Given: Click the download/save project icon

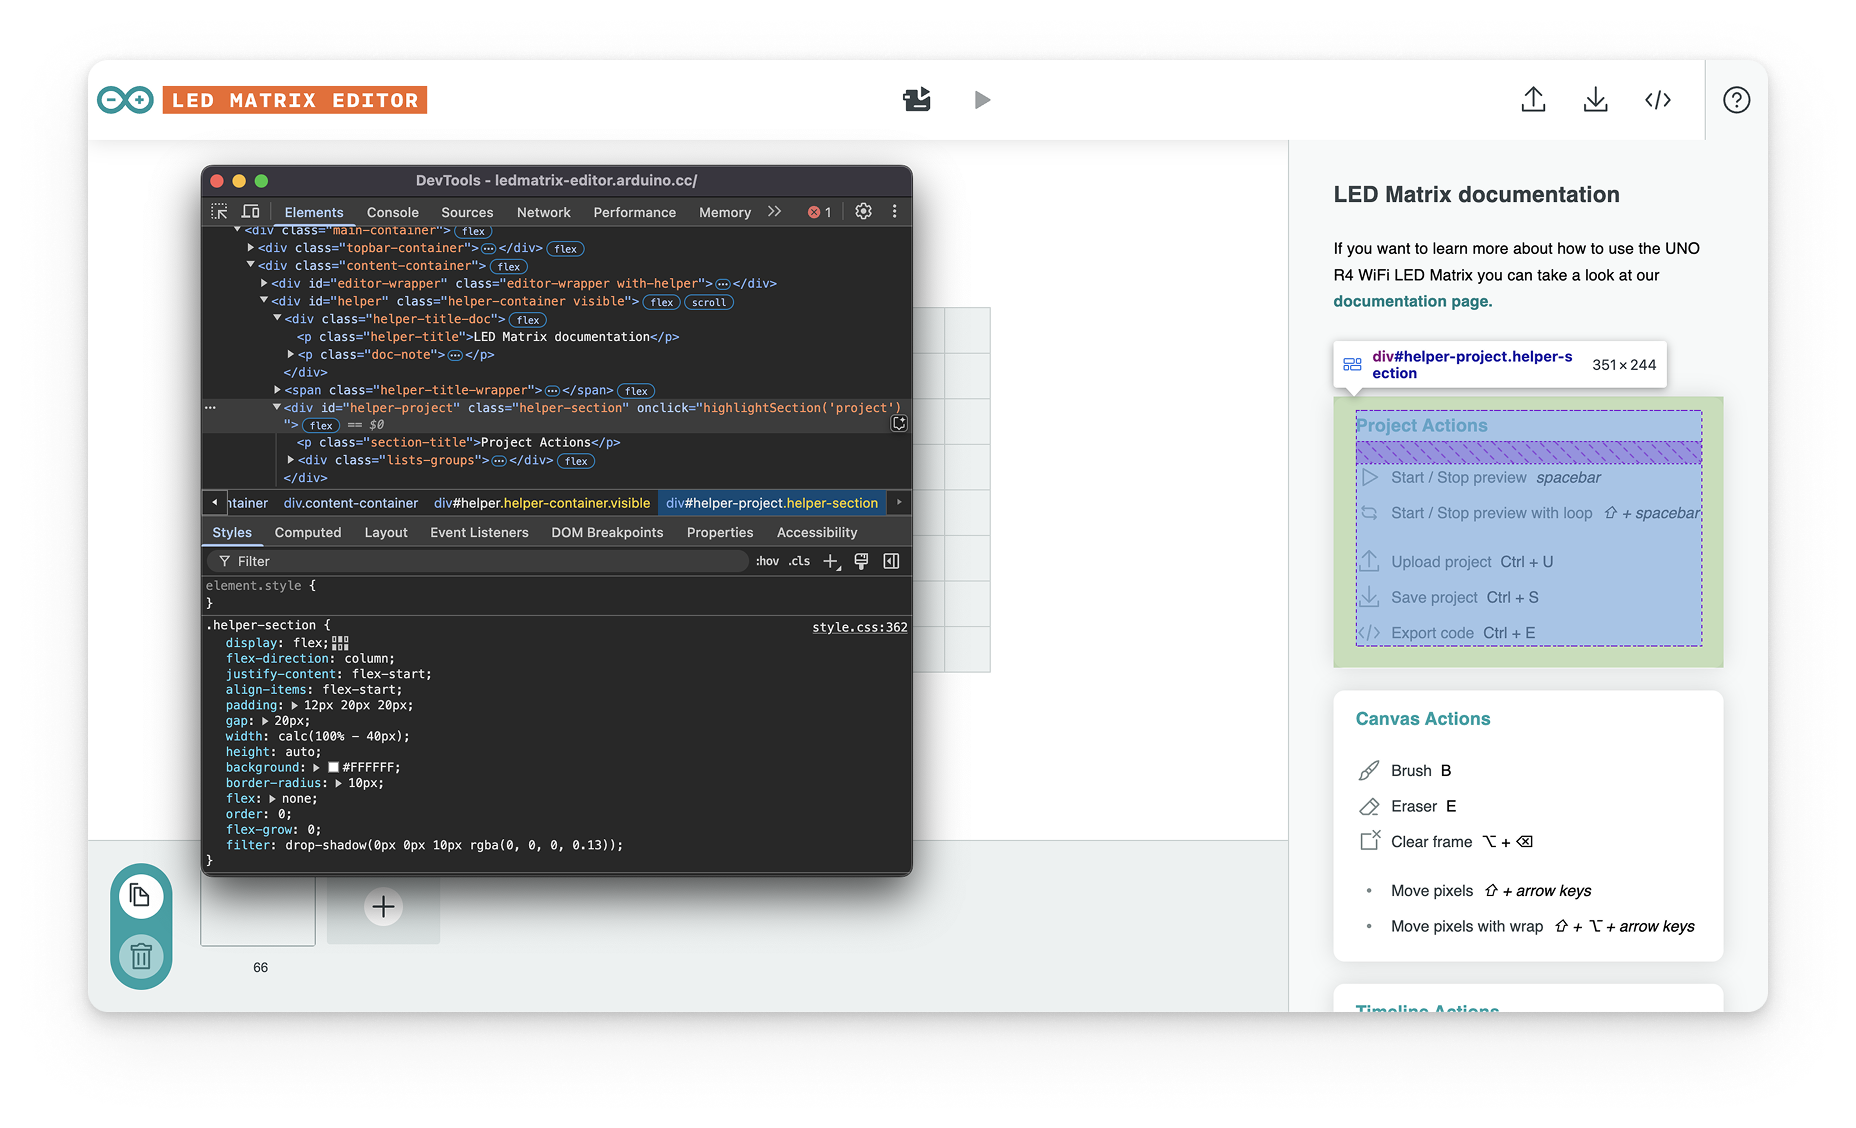Looking at the screenshot, I should click(1596, 99).
